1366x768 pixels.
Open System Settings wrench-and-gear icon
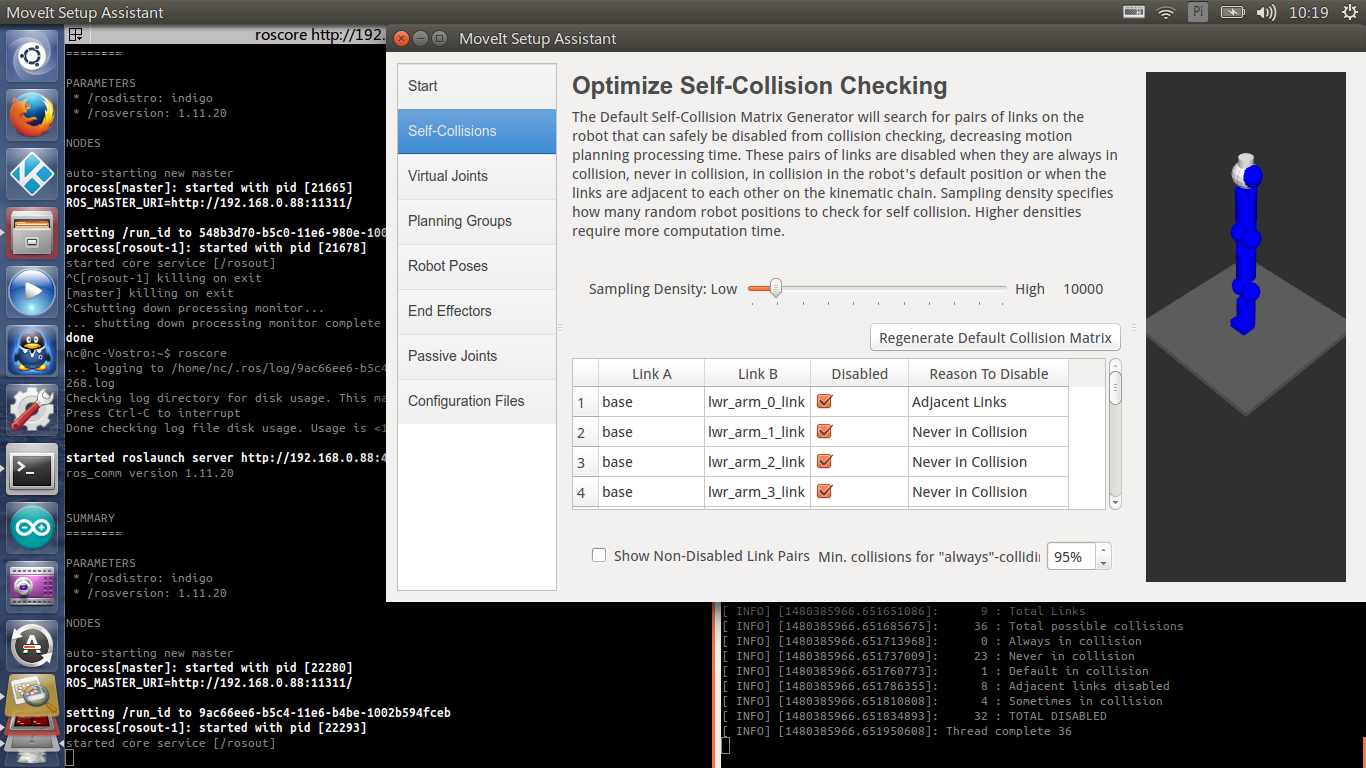click(x=33, y=410)
